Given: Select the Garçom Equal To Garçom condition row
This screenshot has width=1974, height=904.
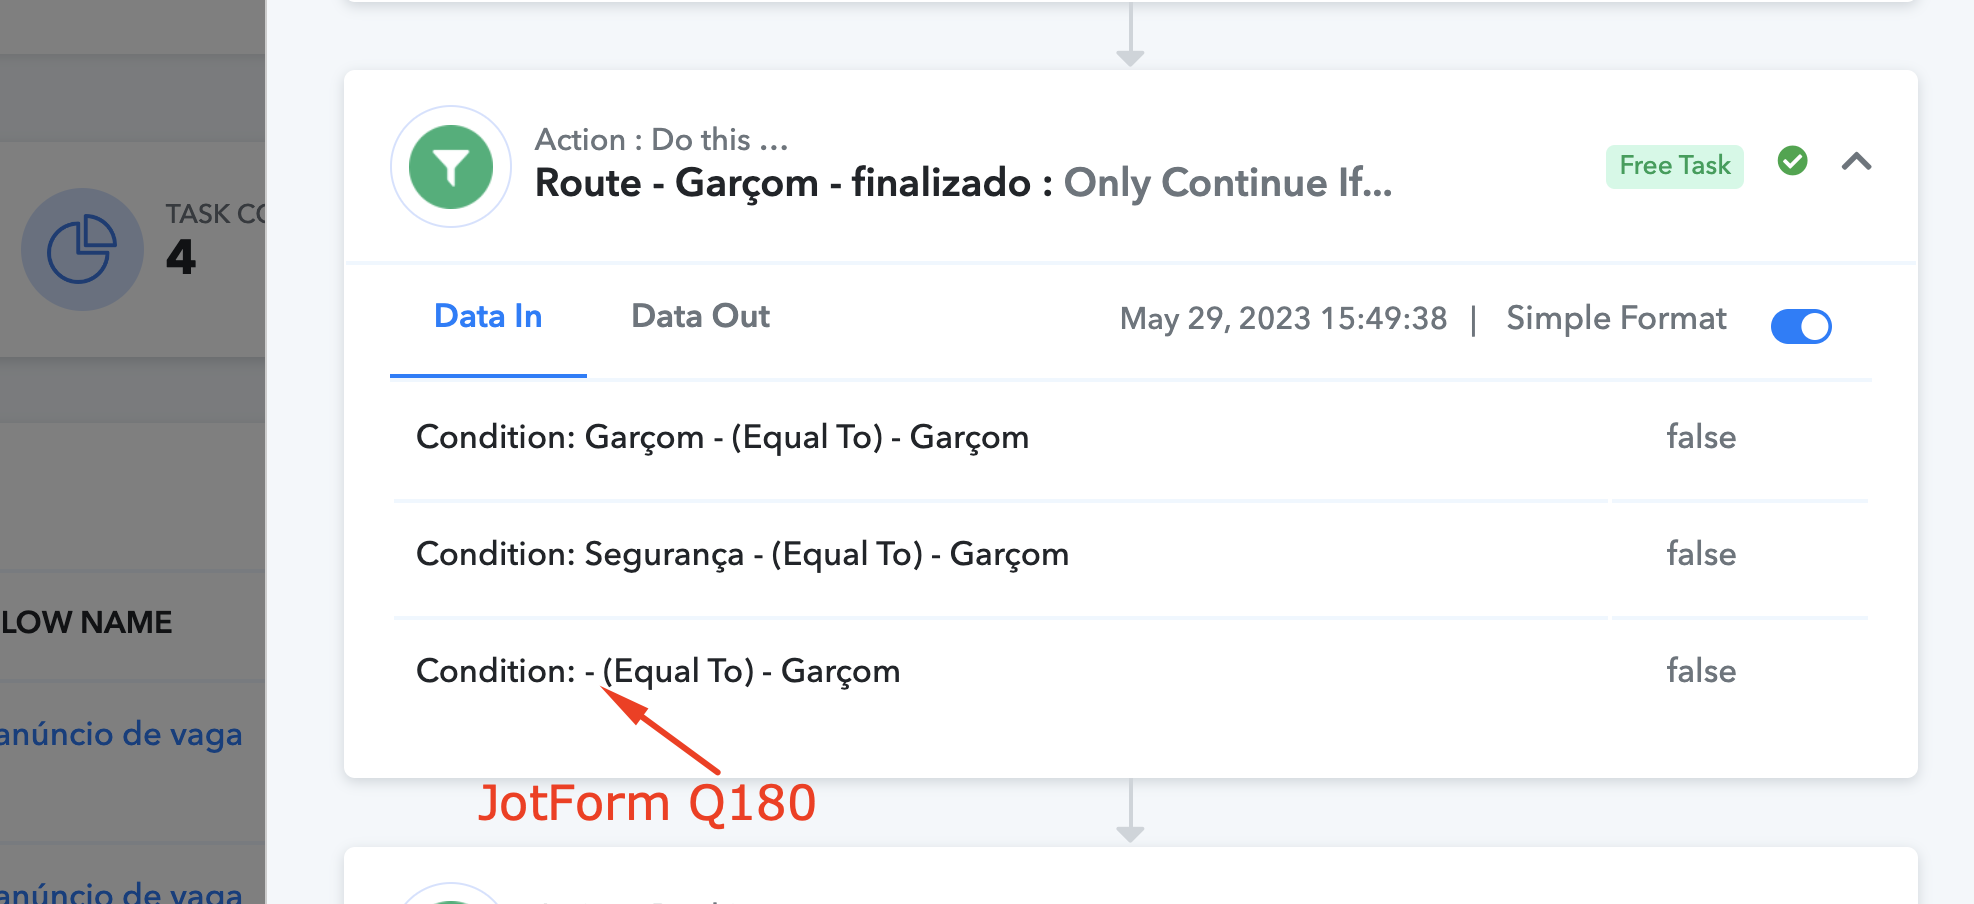Looking at the screenshot, I should [1131, 438].
